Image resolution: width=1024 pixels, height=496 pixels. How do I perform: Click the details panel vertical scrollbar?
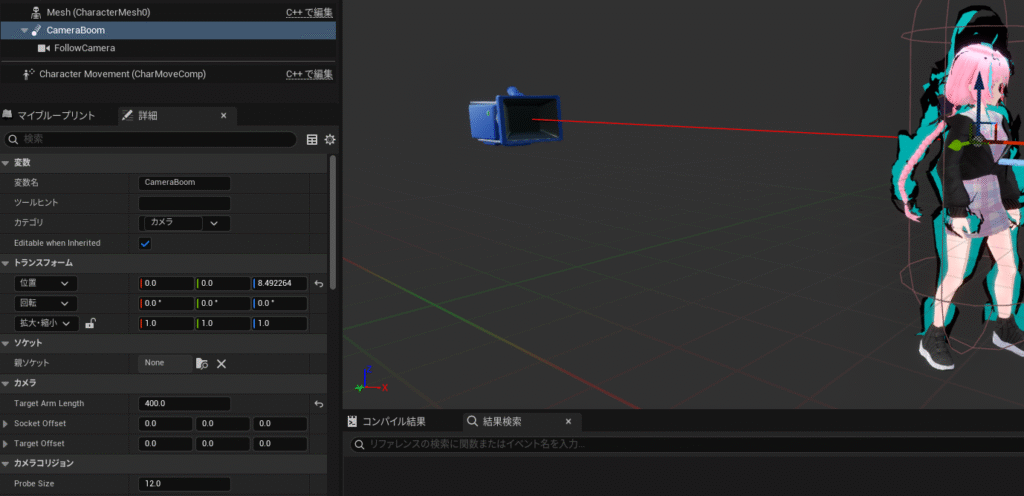(333, 222)
